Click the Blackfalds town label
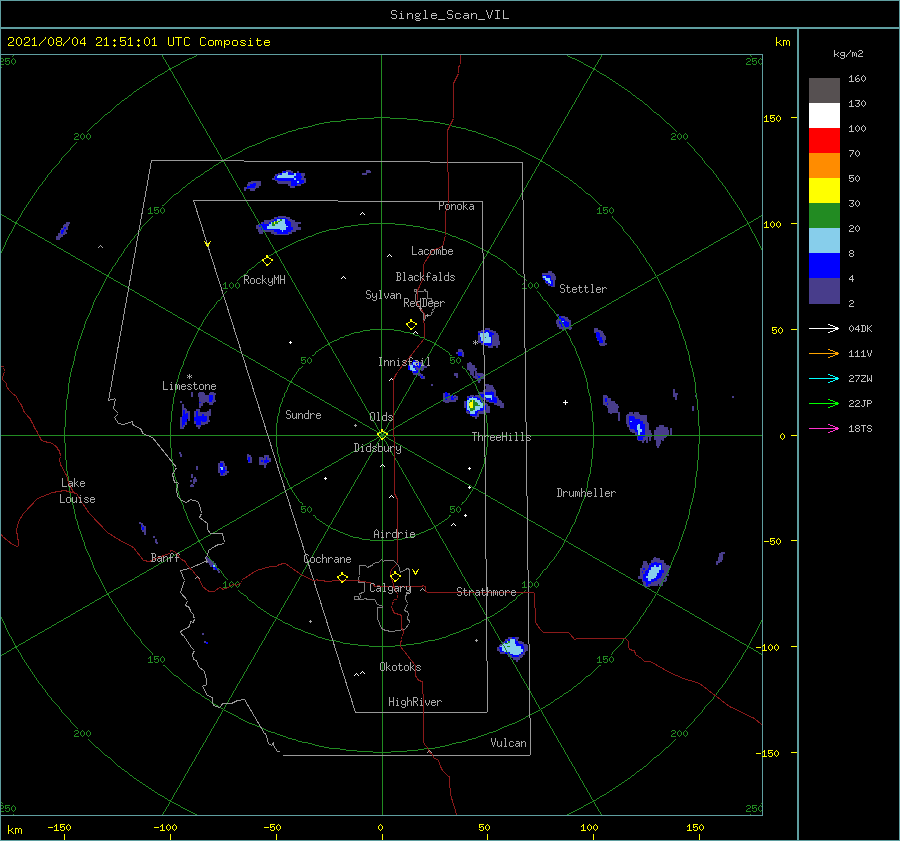 click(x=425, y=277)
